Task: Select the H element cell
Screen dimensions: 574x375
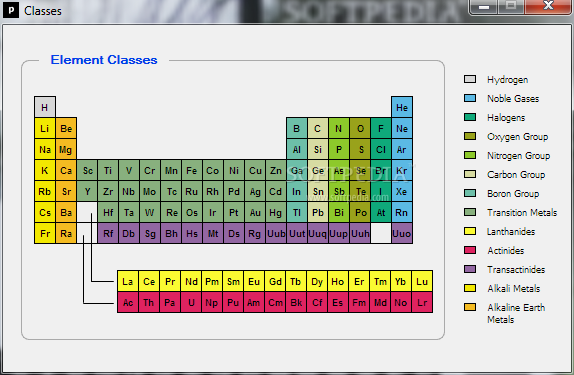Action: 45,107
